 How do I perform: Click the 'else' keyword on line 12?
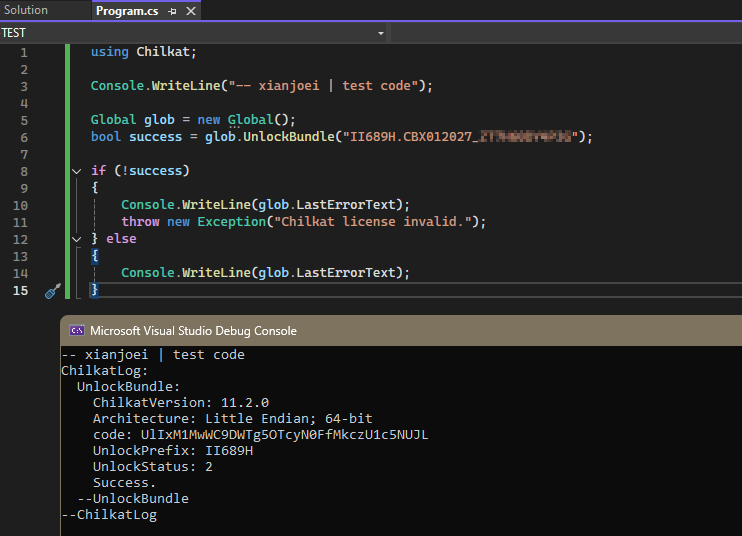pos(121,239)
